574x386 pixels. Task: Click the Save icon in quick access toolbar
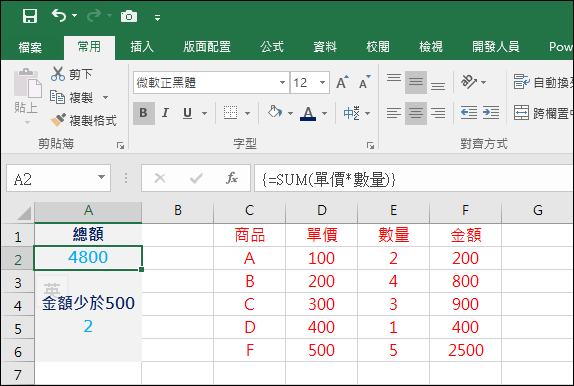(30, 16)
